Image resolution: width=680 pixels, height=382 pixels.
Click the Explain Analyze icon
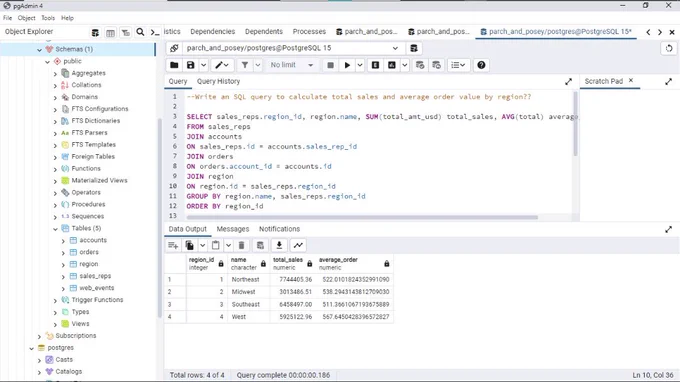click(x=392, y=65)
